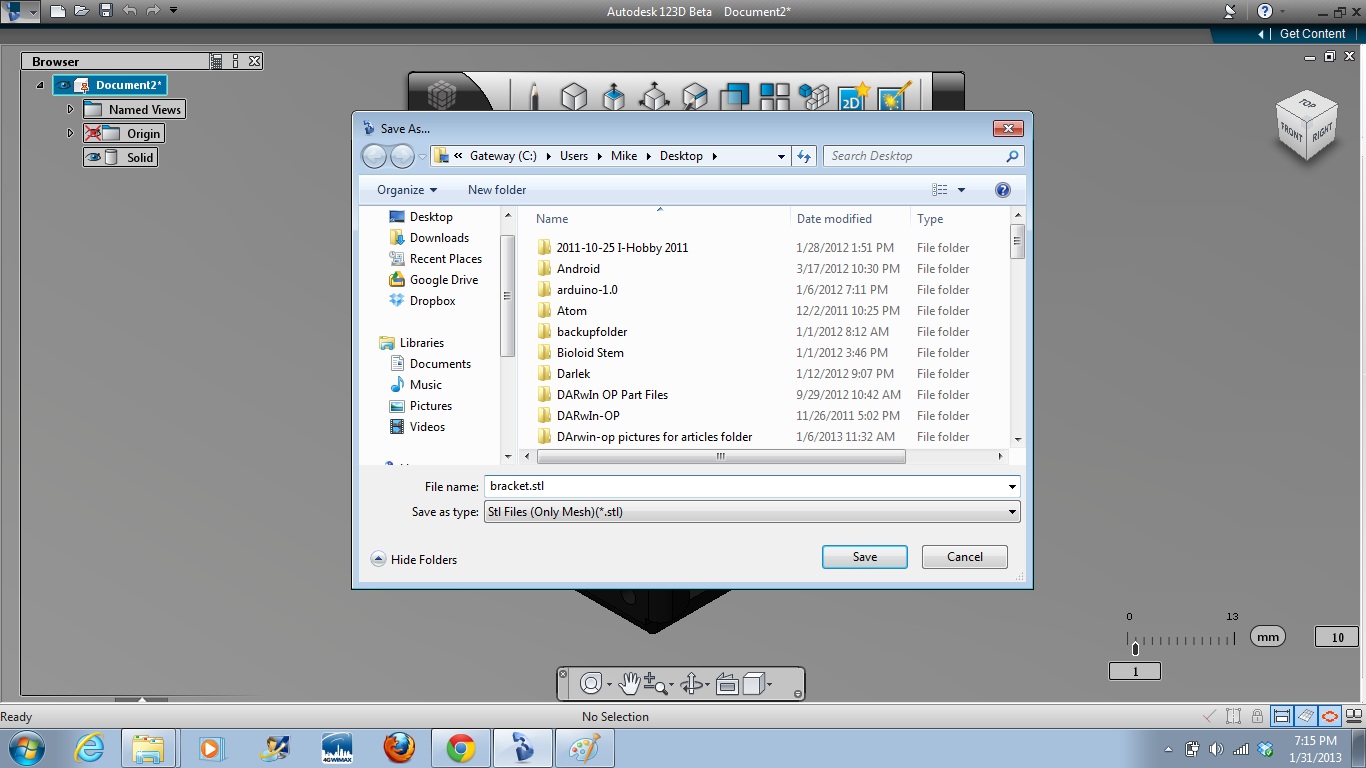This screenshot has width=1366, height=768.
Task: Open the File name history dropdown arrow
Action: point(1012,487)
